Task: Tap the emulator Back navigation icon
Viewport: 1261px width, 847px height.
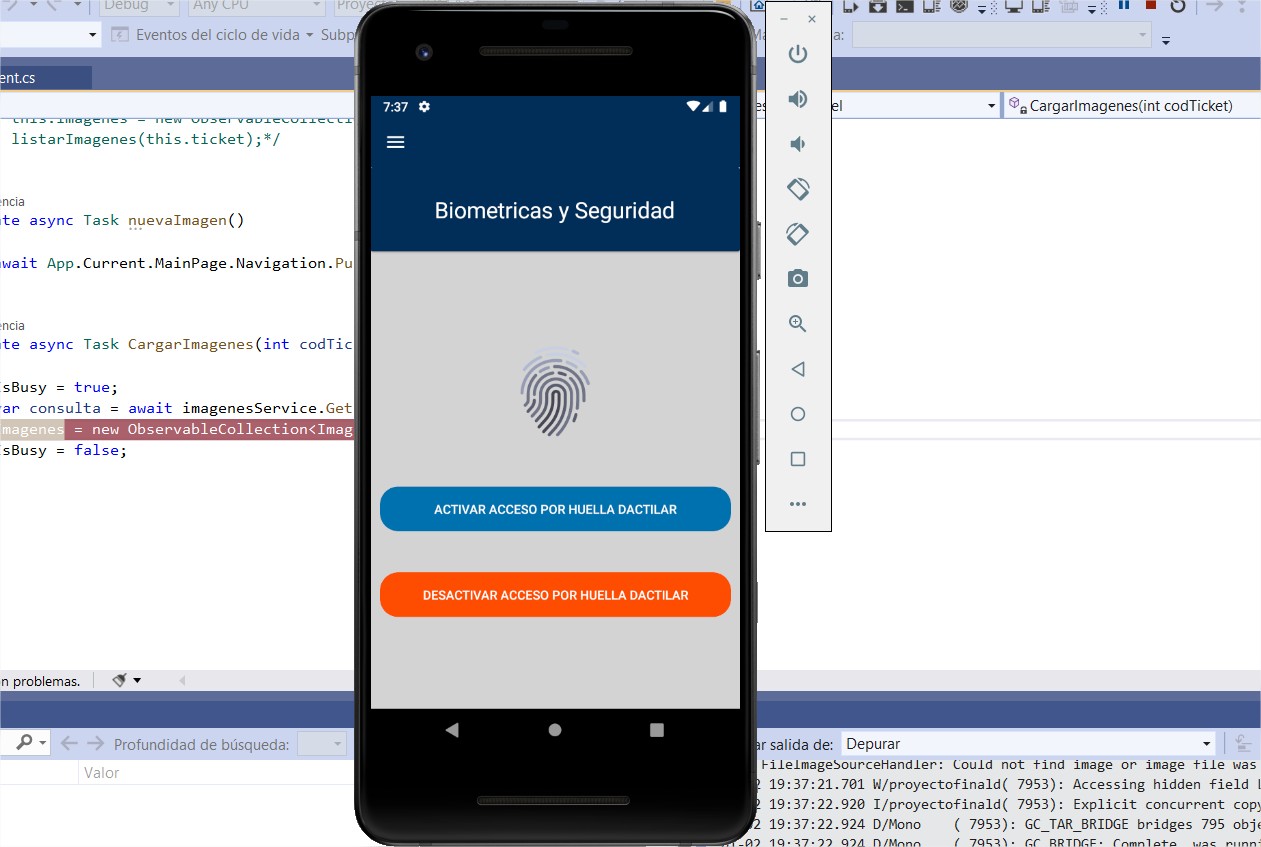Action: 798,368
